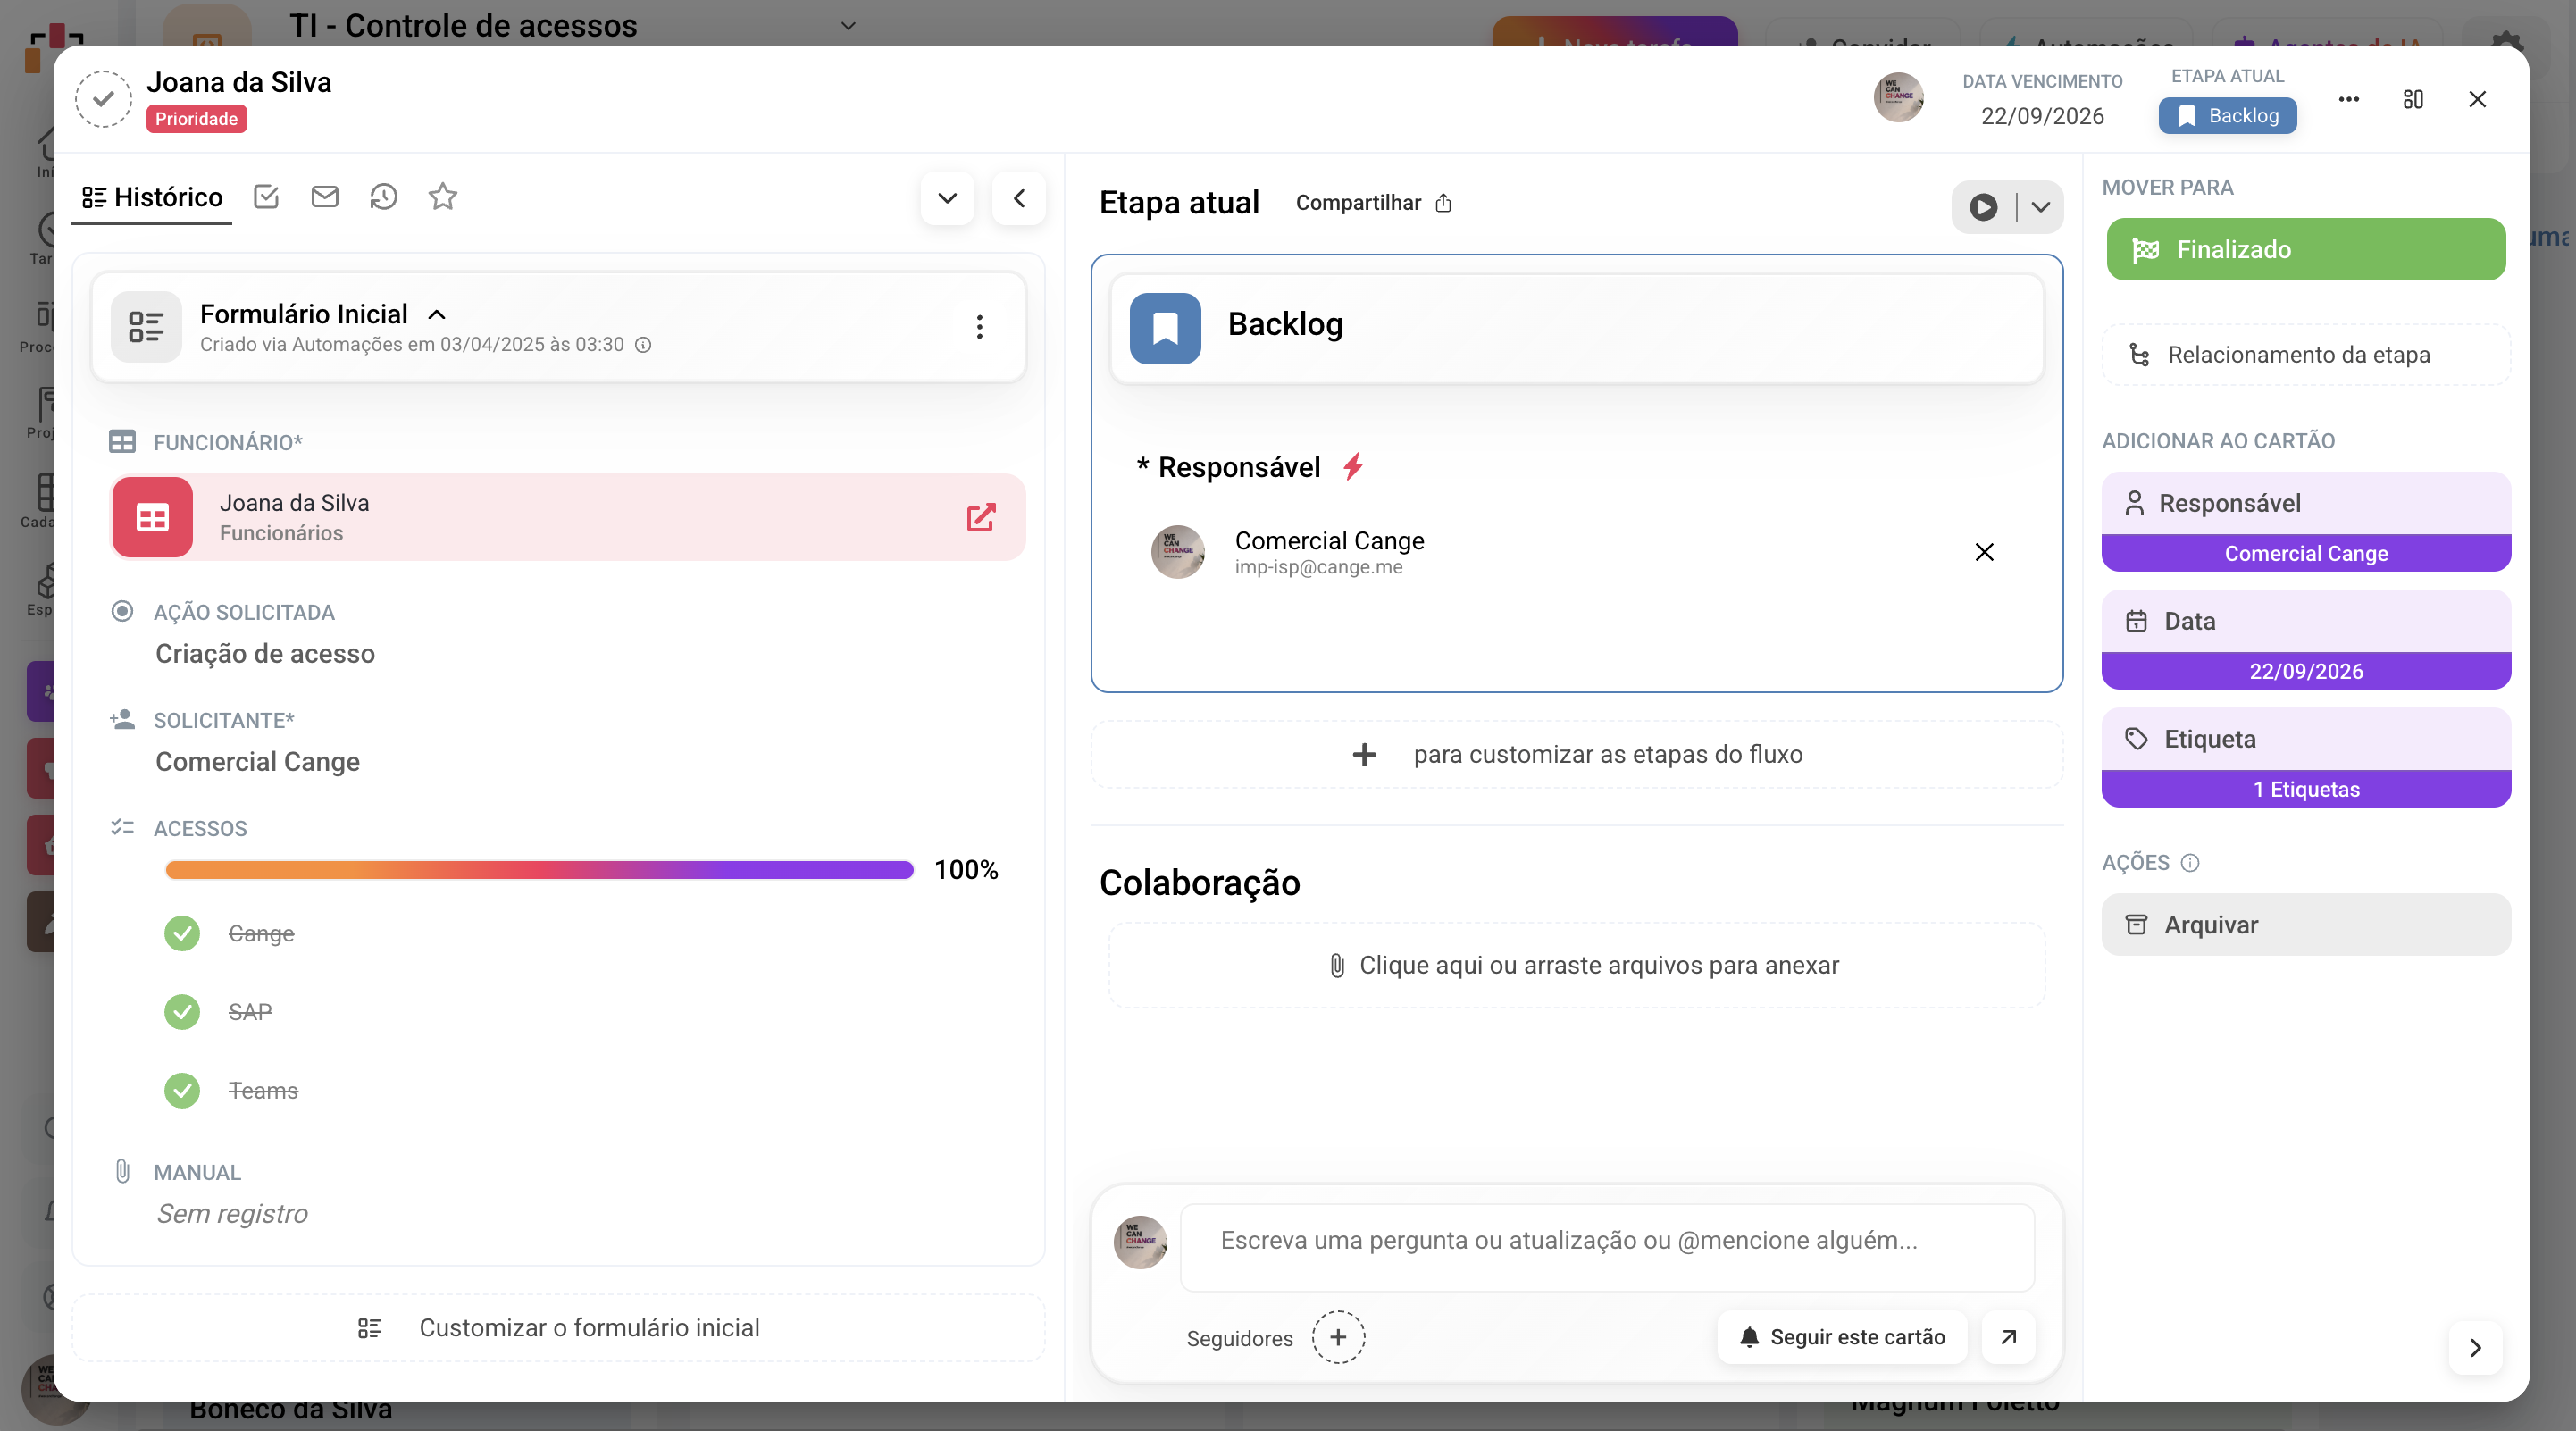The height and width of the screenshot is (1431, 2576).
Task: Click the play button in Etapa atual
Action: [x=1983, y=207]
